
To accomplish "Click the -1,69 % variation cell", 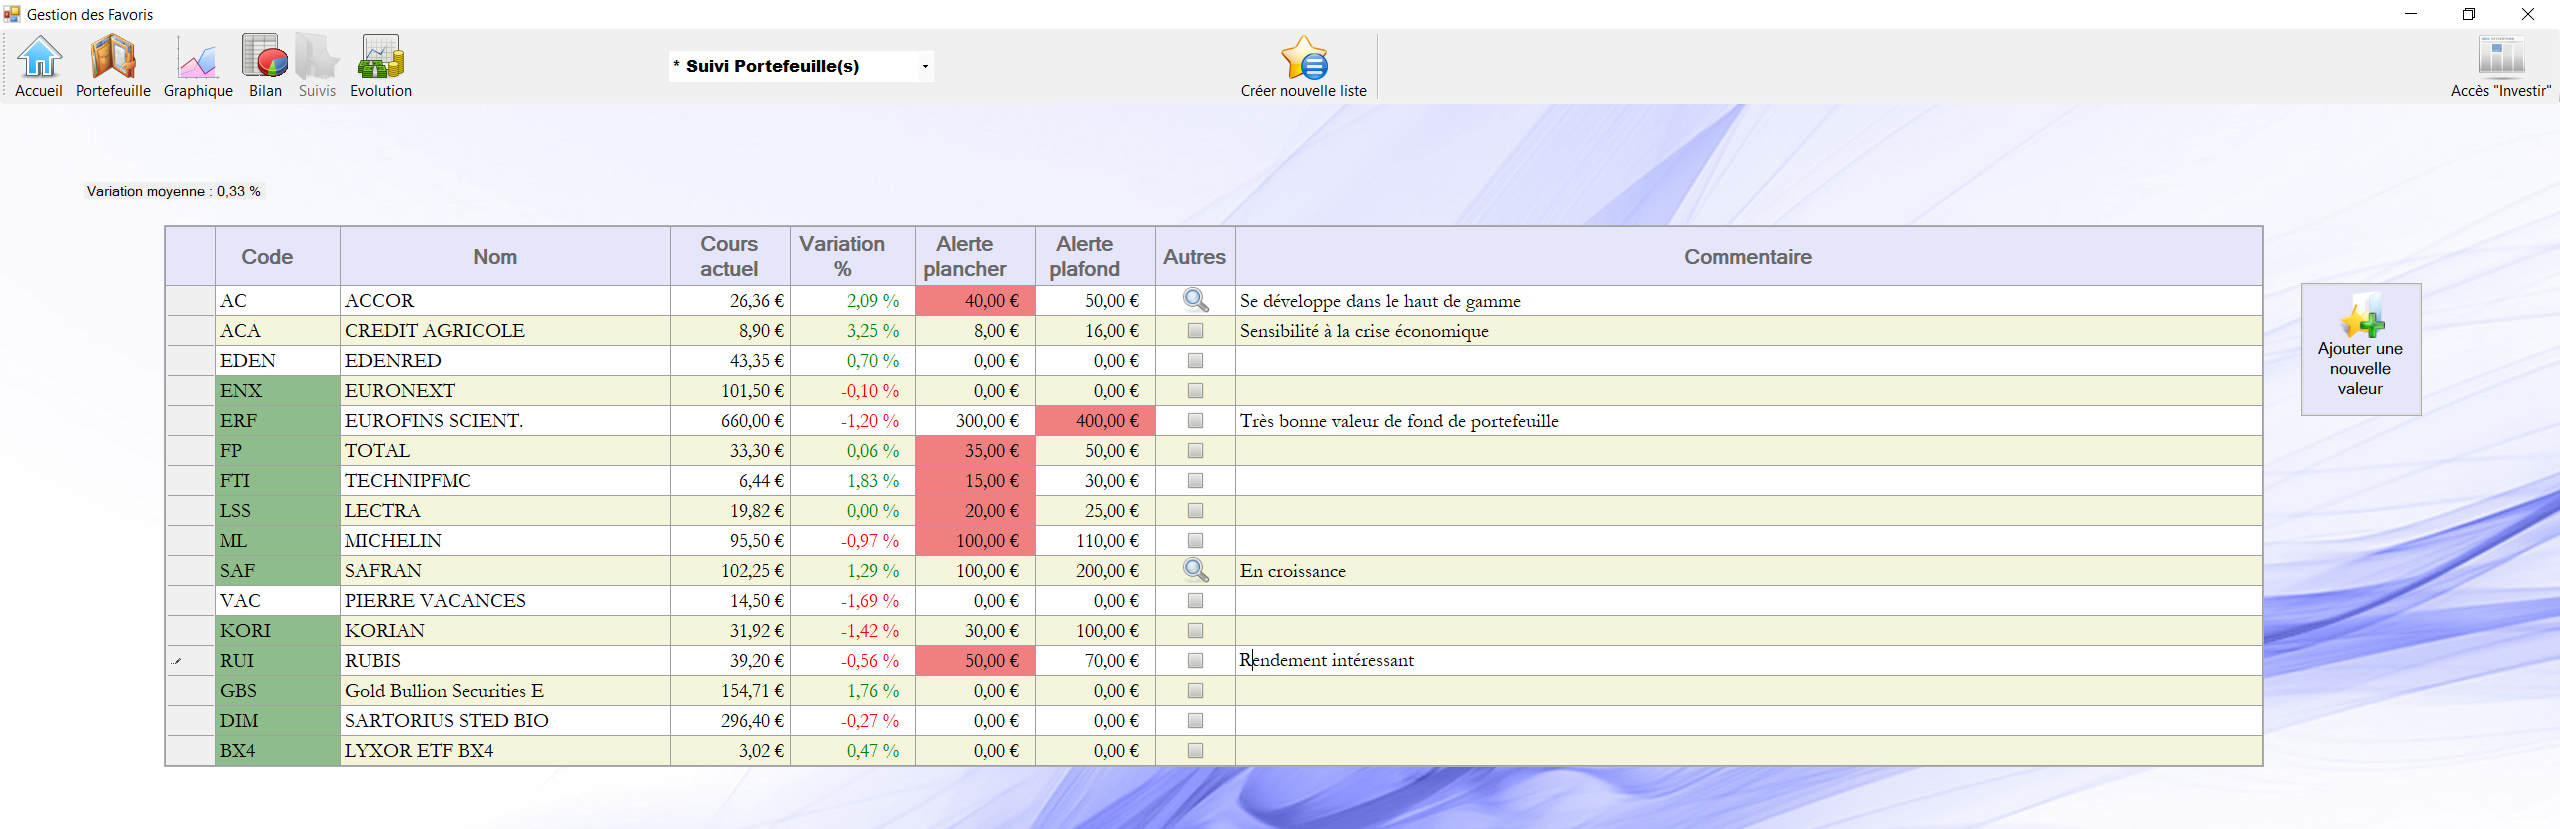I will pyautogui.click(x=853, y=601).
